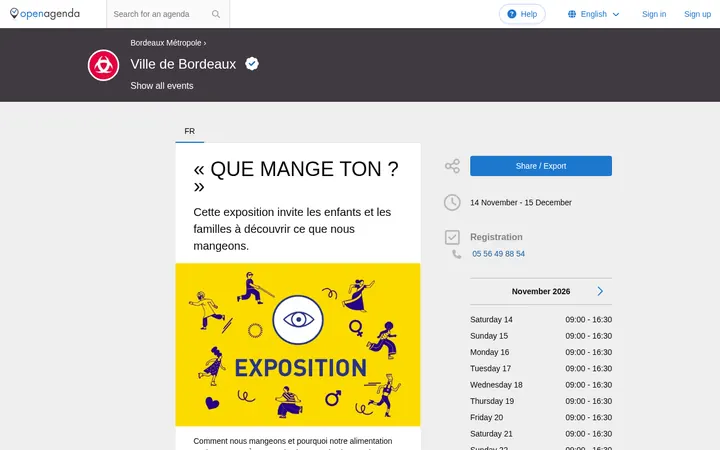Click the verified badge beside Ville de Bordeaux
Image resolution: width=720 pixels, height=450 pixels.
[x=252, y=63]
